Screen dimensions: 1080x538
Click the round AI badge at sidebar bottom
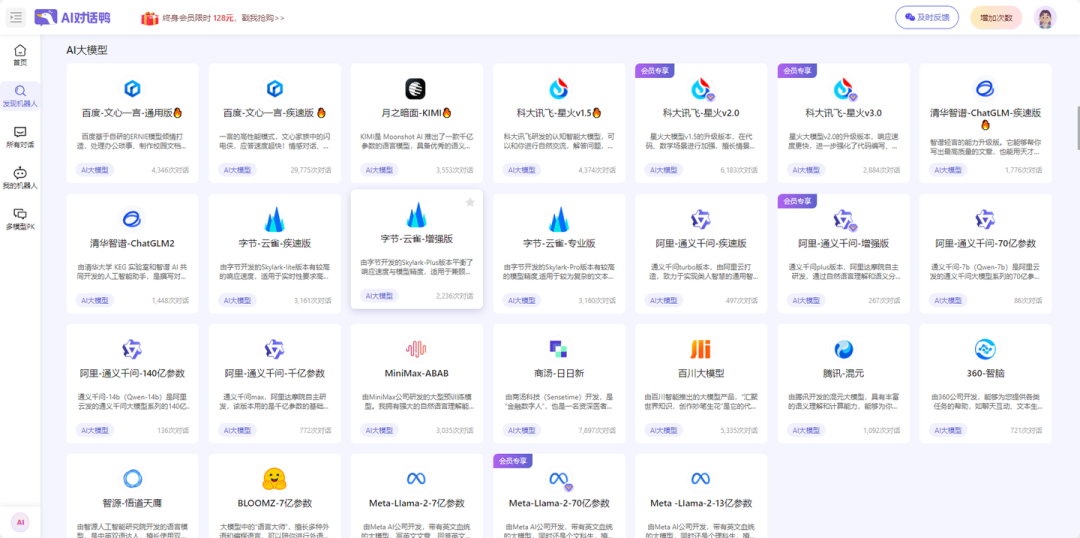20,521
